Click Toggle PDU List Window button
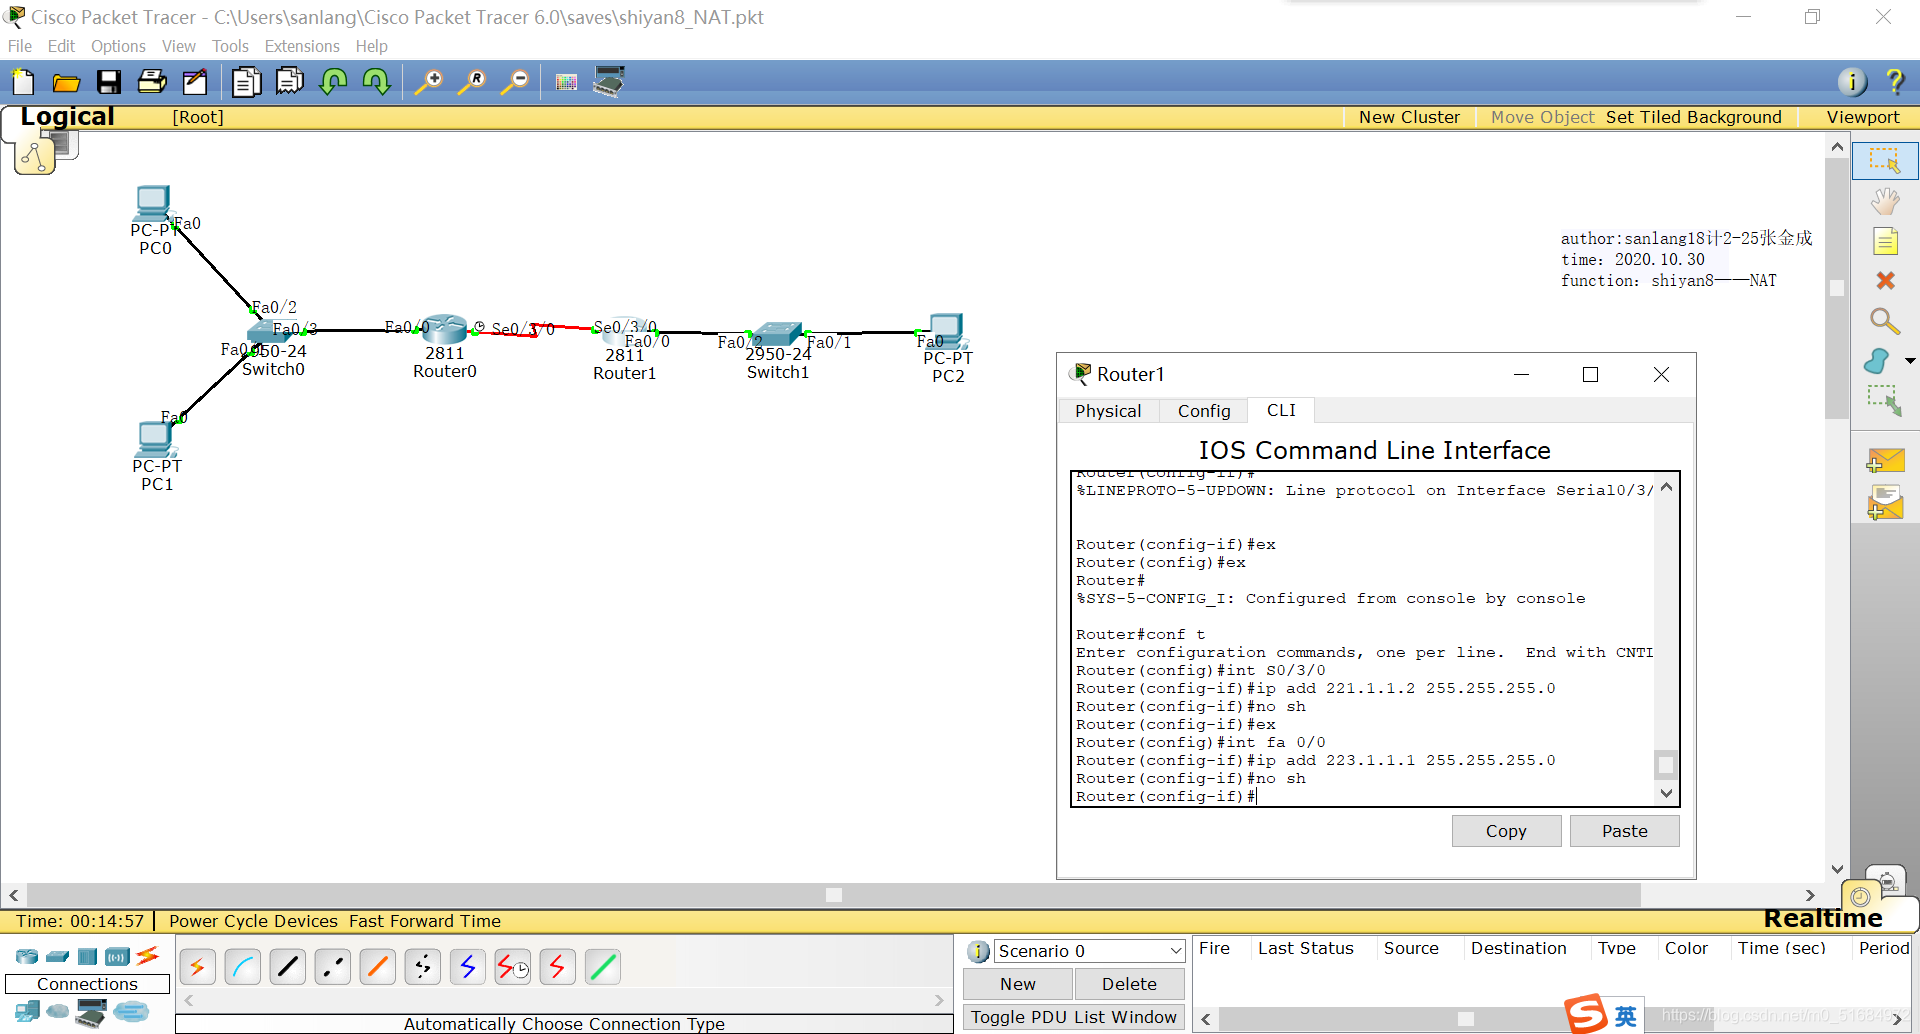The height and width of the screenshot is (1034, 1920). [1074, 1017]
